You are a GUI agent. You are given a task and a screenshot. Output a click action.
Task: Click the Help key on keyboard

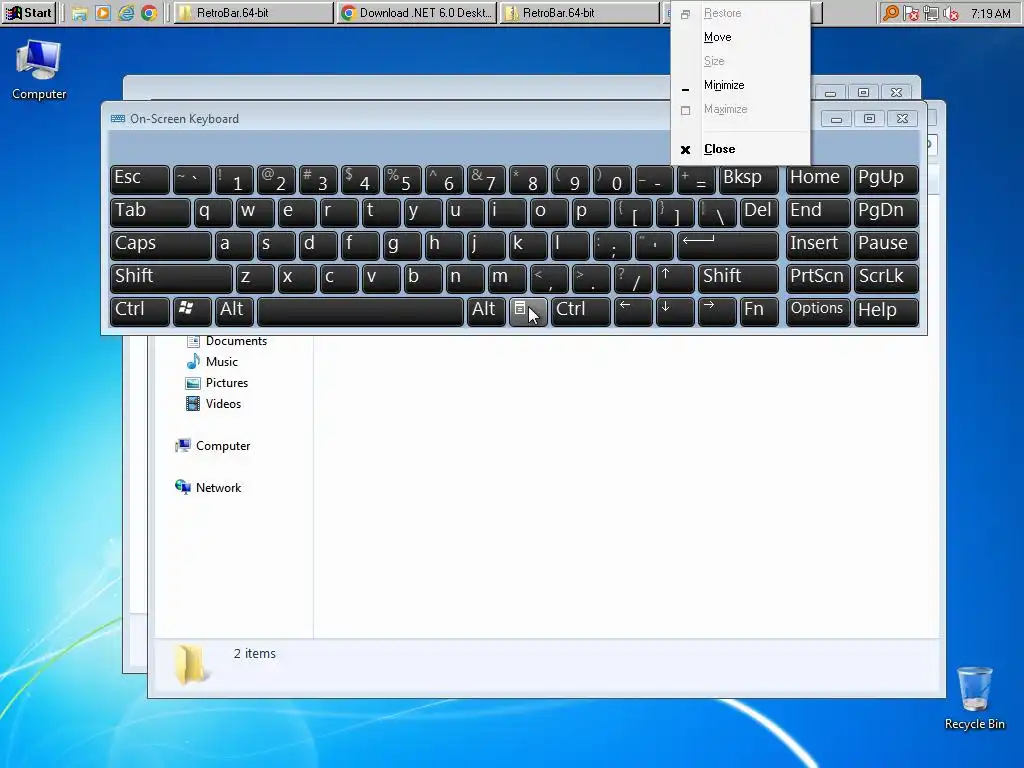[886, 311]
